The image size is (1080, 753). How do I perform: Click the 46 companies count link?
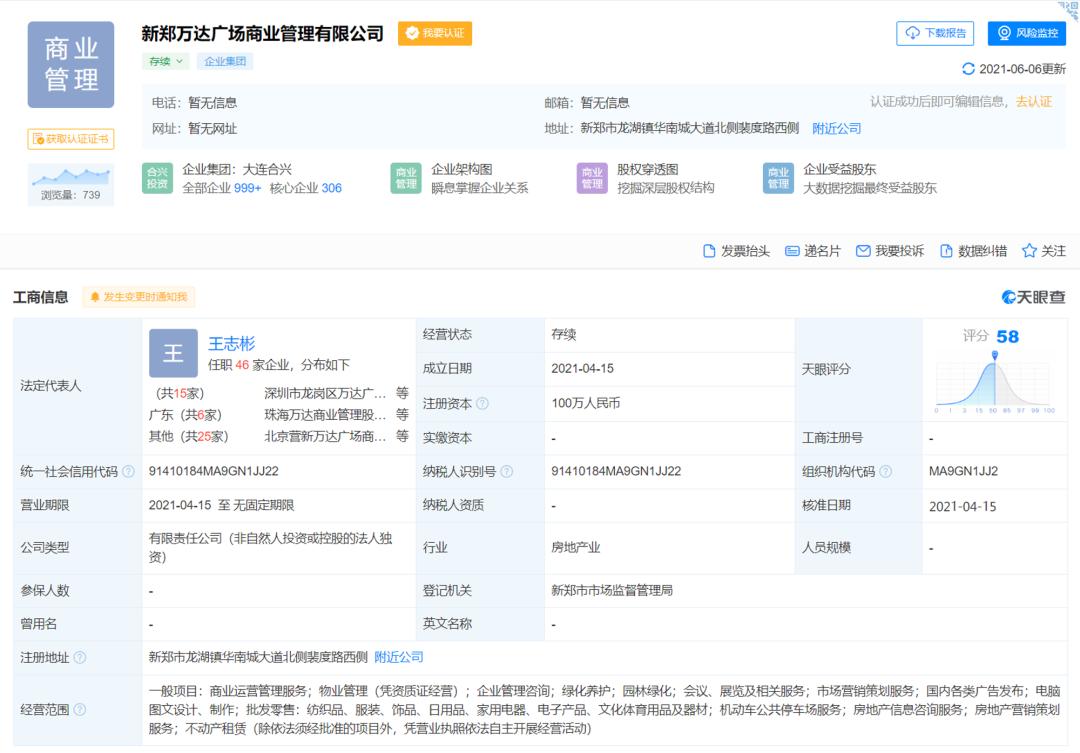[x=242, y=364]
